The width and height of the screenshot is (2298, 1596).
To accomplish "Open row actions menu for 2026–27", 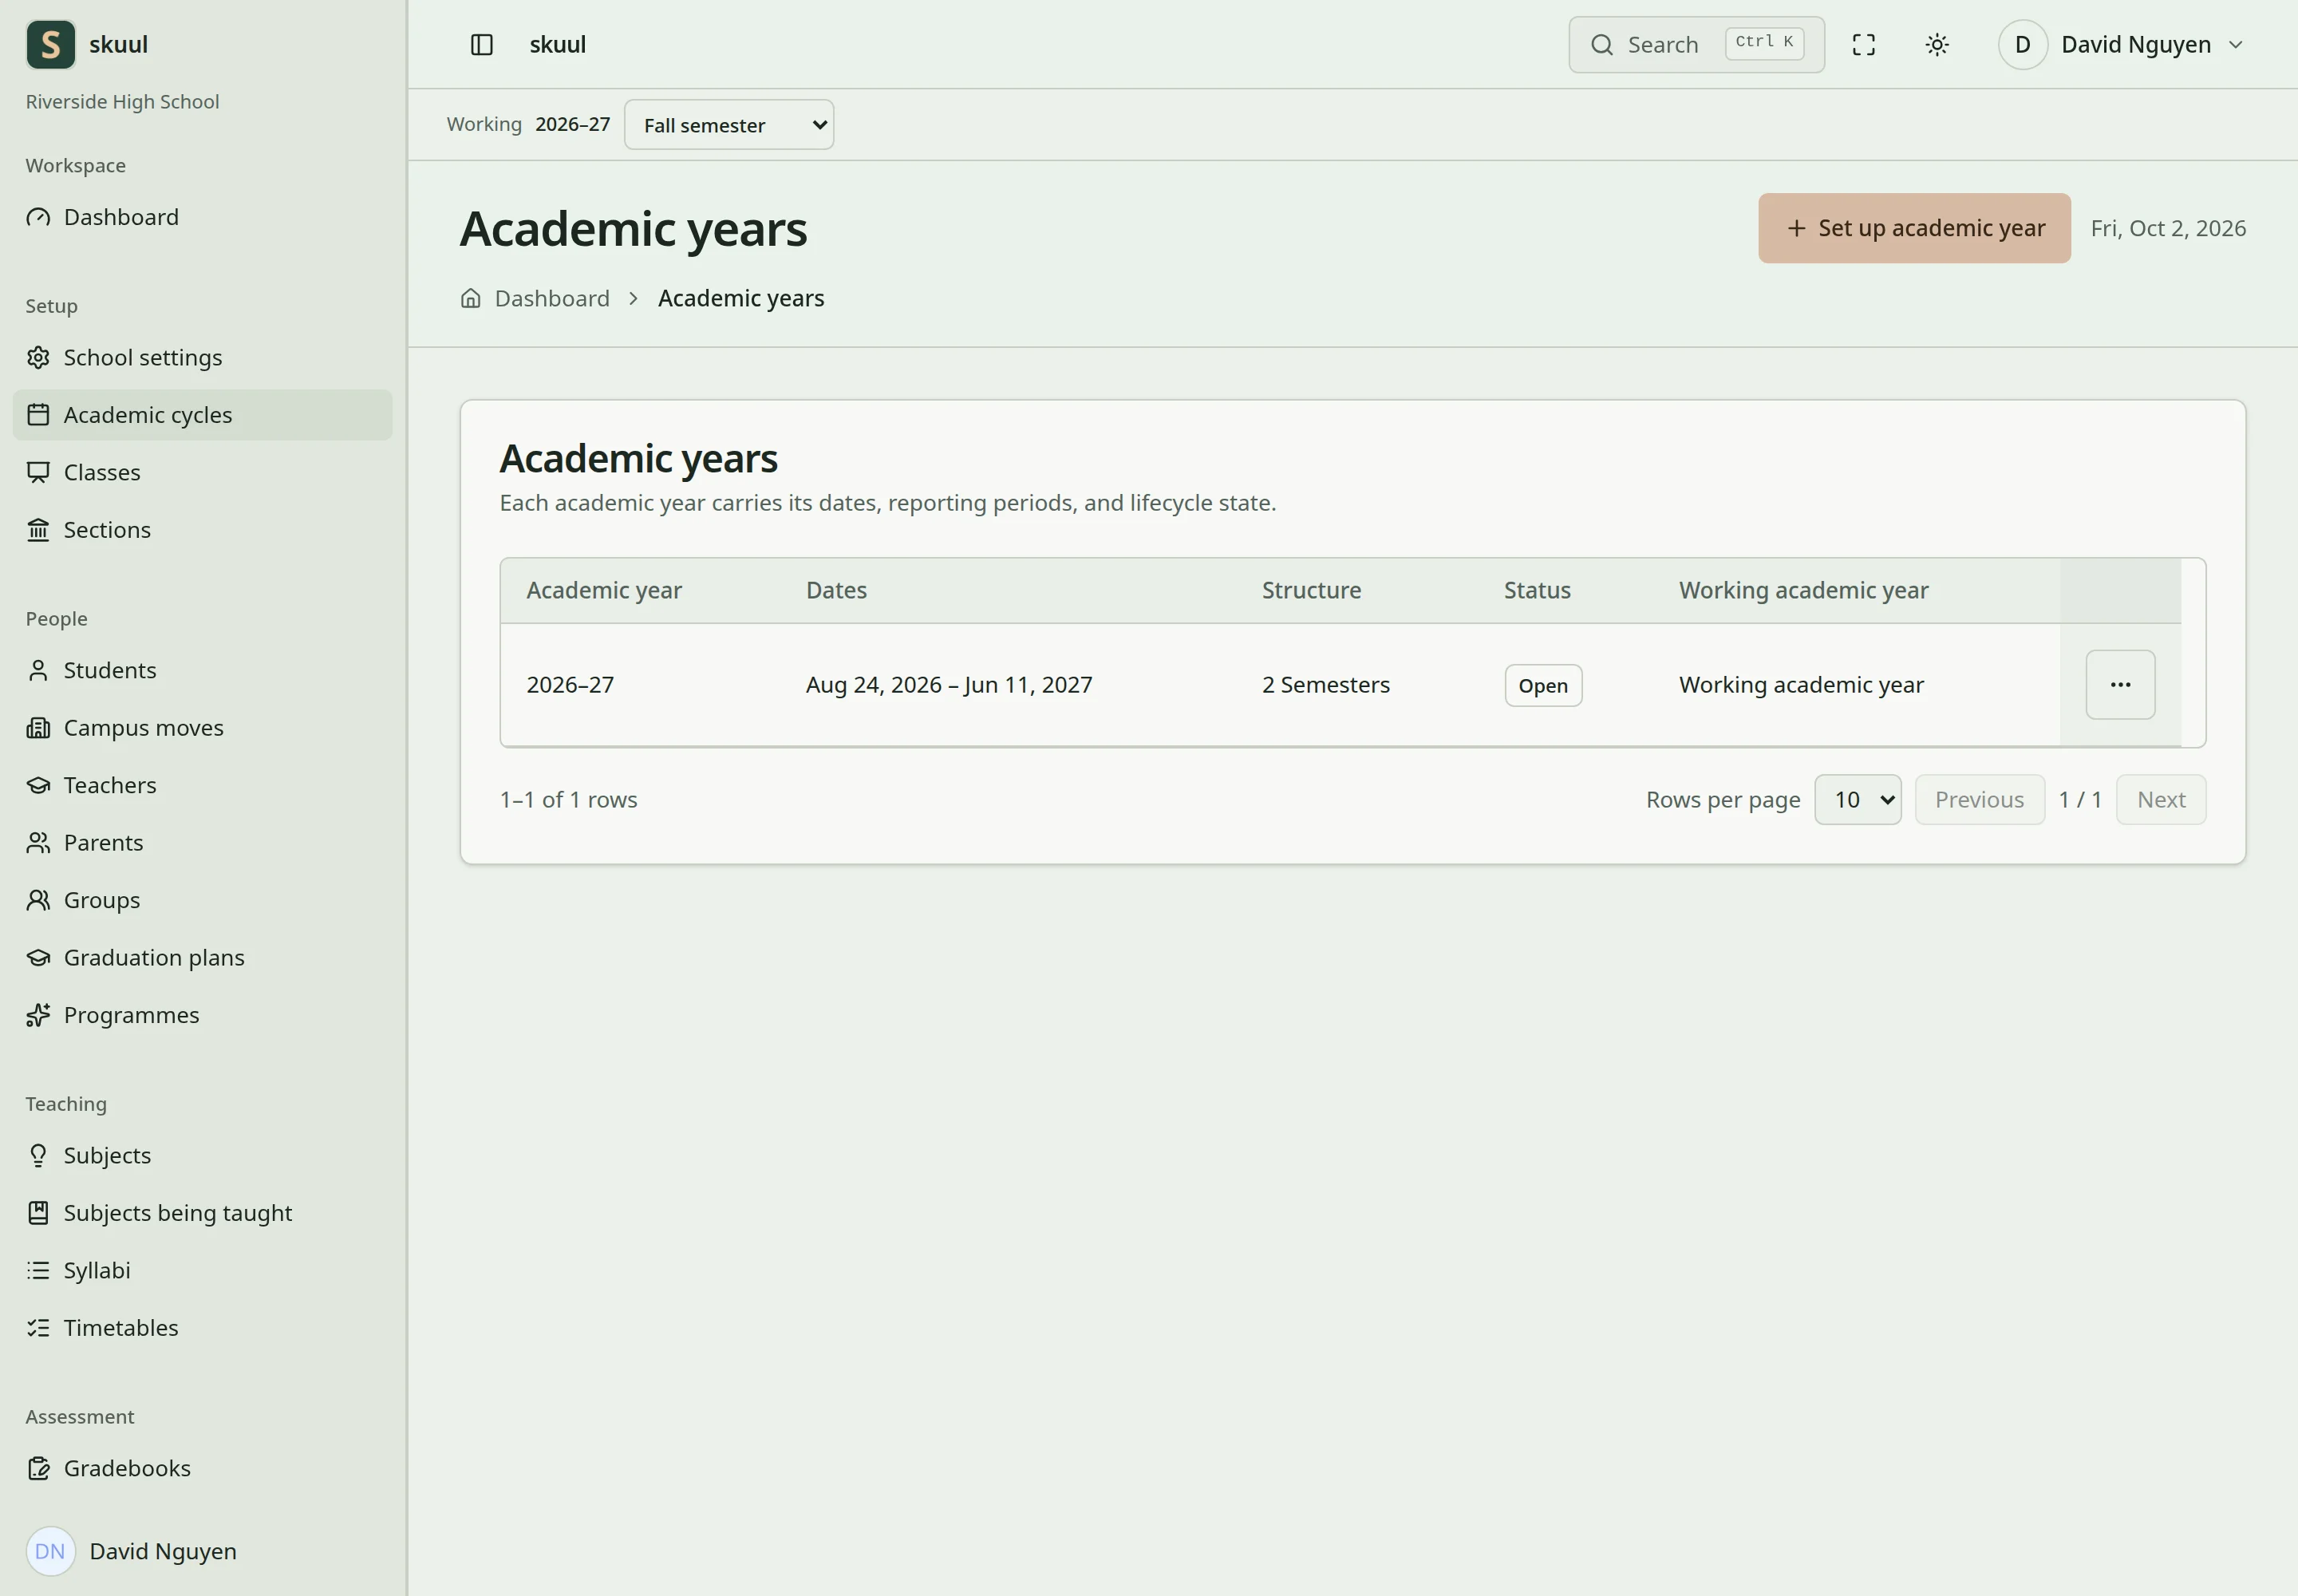I will tap(2120, 685).
